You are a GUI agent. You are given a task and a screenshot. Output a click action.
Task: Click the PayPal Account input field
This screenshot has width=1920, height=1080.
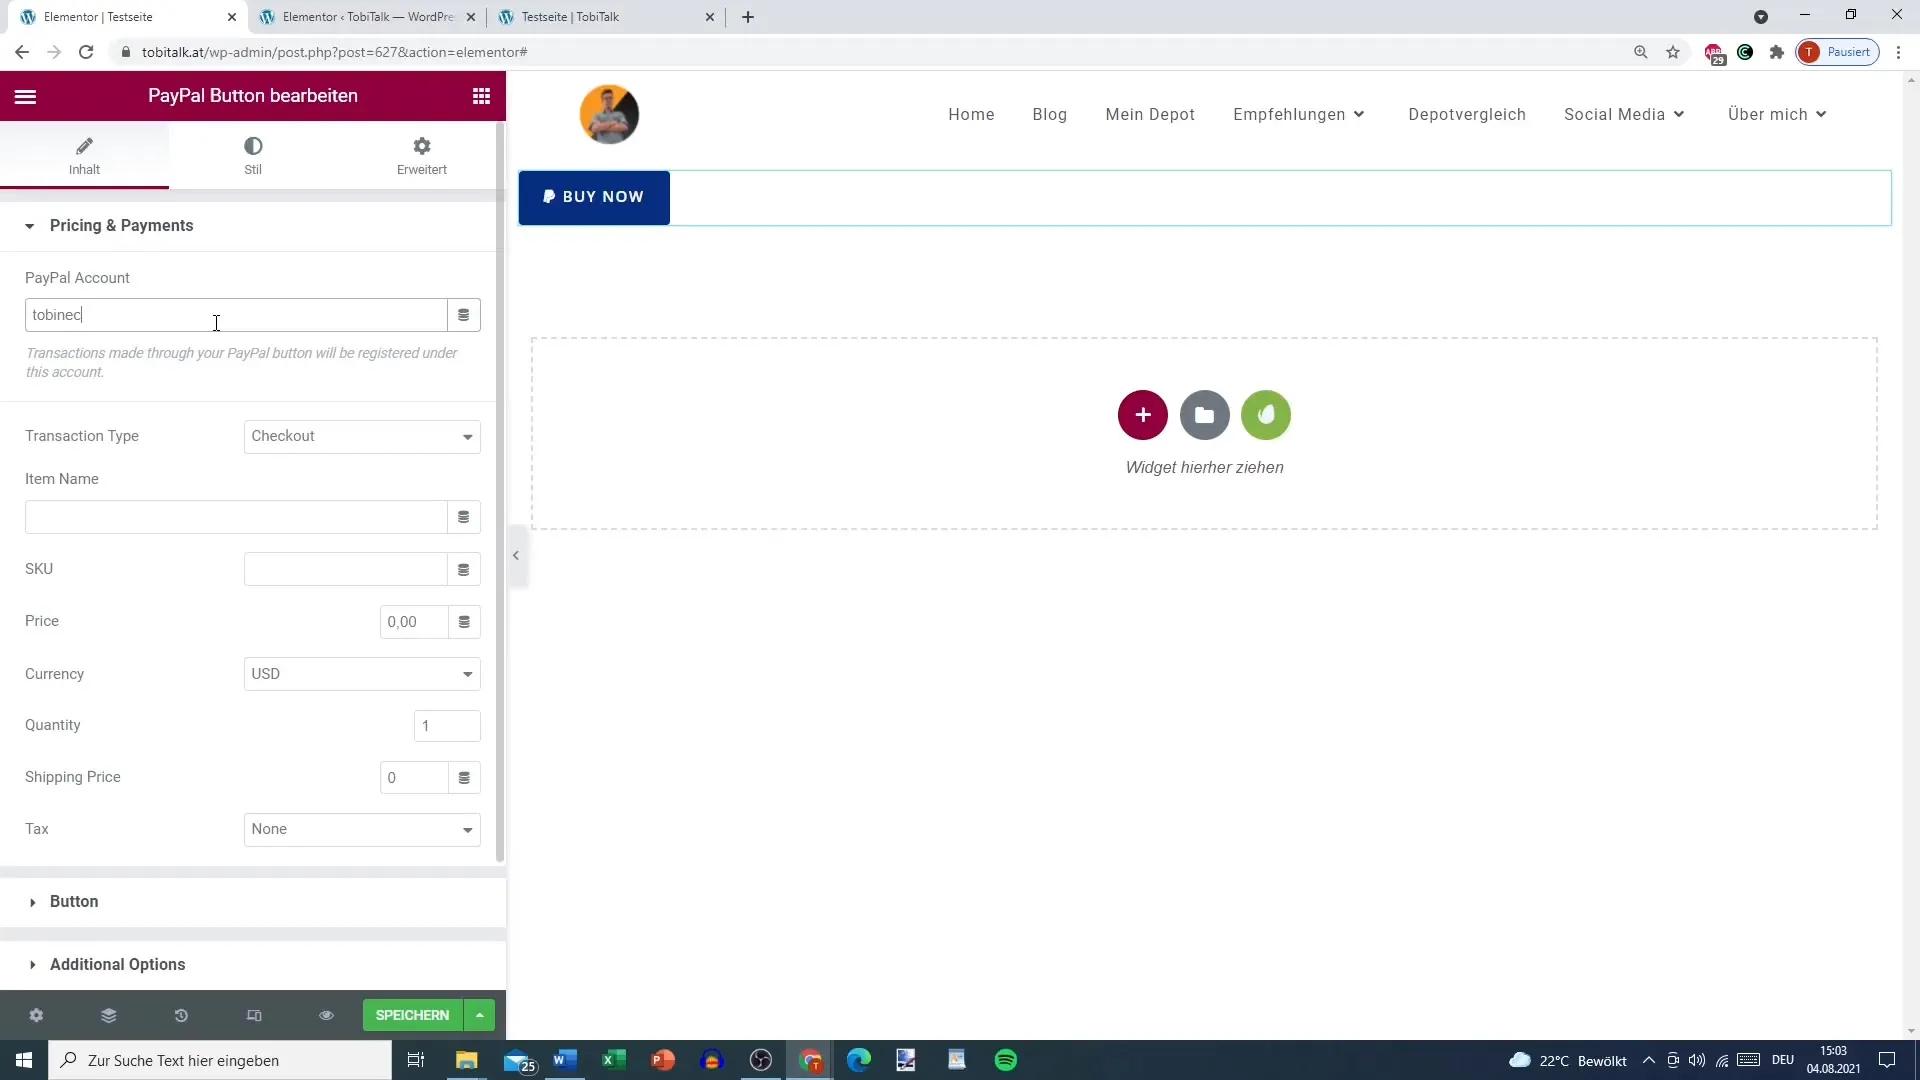pos(235,315)
